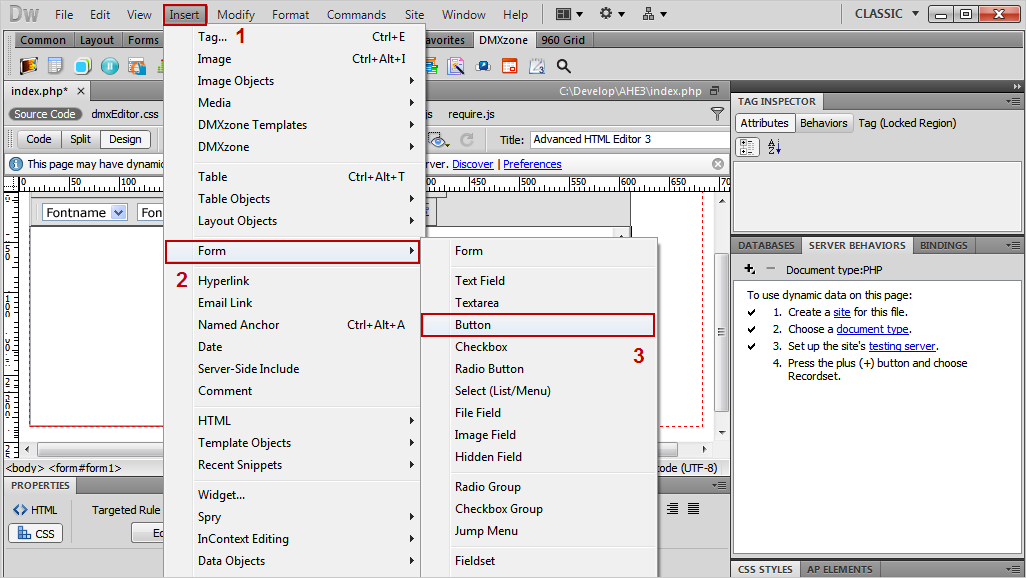Click the align right icon in Properties
Viewport: 1026px width, 578px height.
pyautogui.click(x=672, y=509)
